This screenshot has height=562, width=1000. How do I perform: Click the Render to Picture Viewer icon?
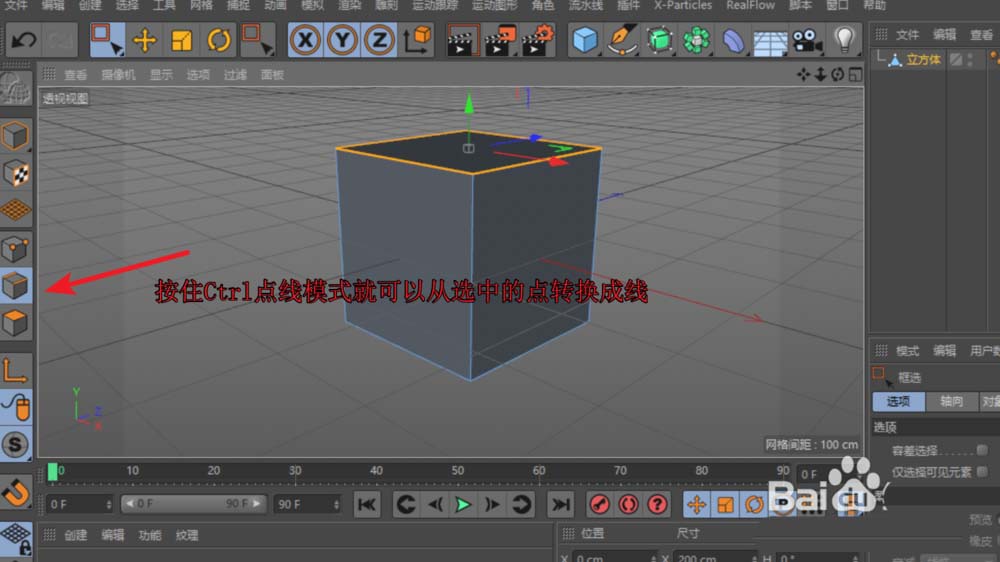498,41
